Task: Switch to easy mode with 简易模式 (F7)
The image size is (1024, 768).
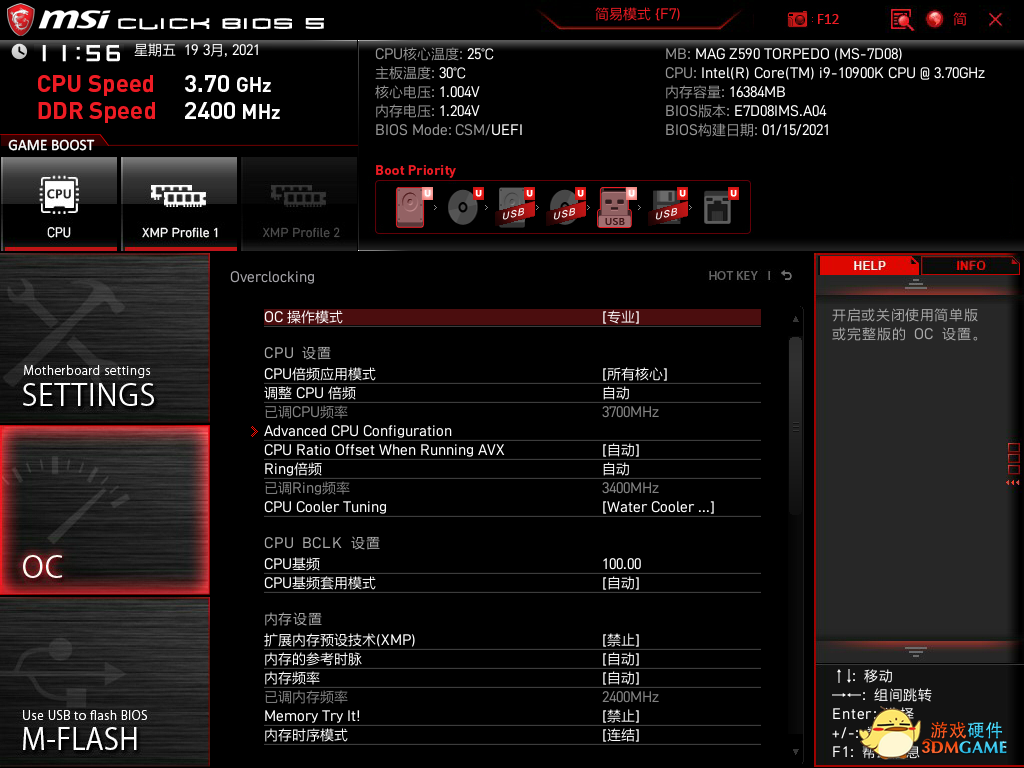Action: tap(637, 14)
